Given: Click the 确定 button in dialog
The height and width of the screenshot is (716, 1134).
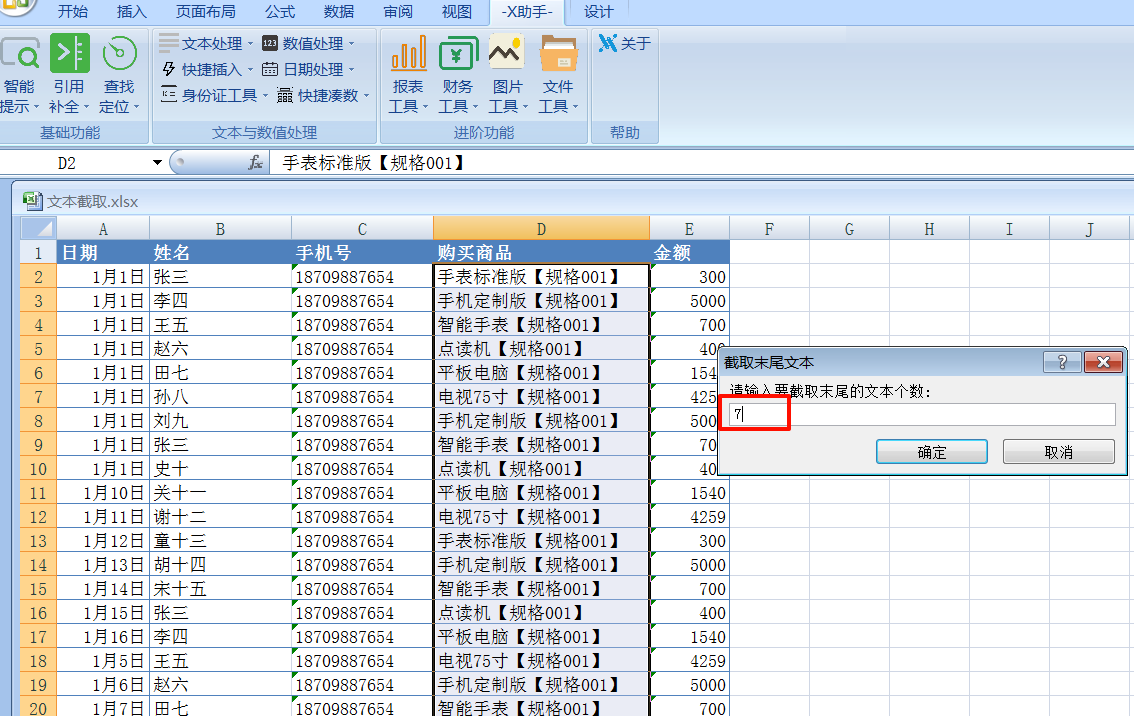Looking at the screenshot, I should click(932, 452).
